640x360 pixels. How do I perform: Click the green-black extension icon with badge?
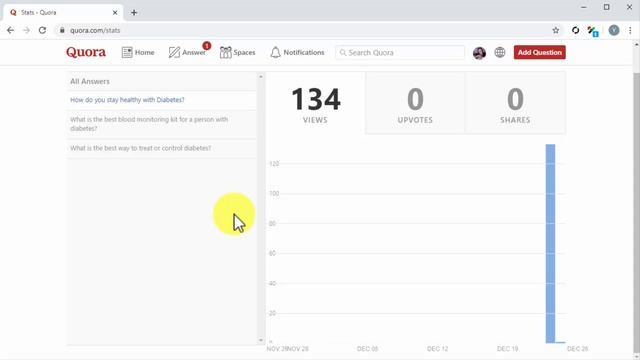point(593,31)
